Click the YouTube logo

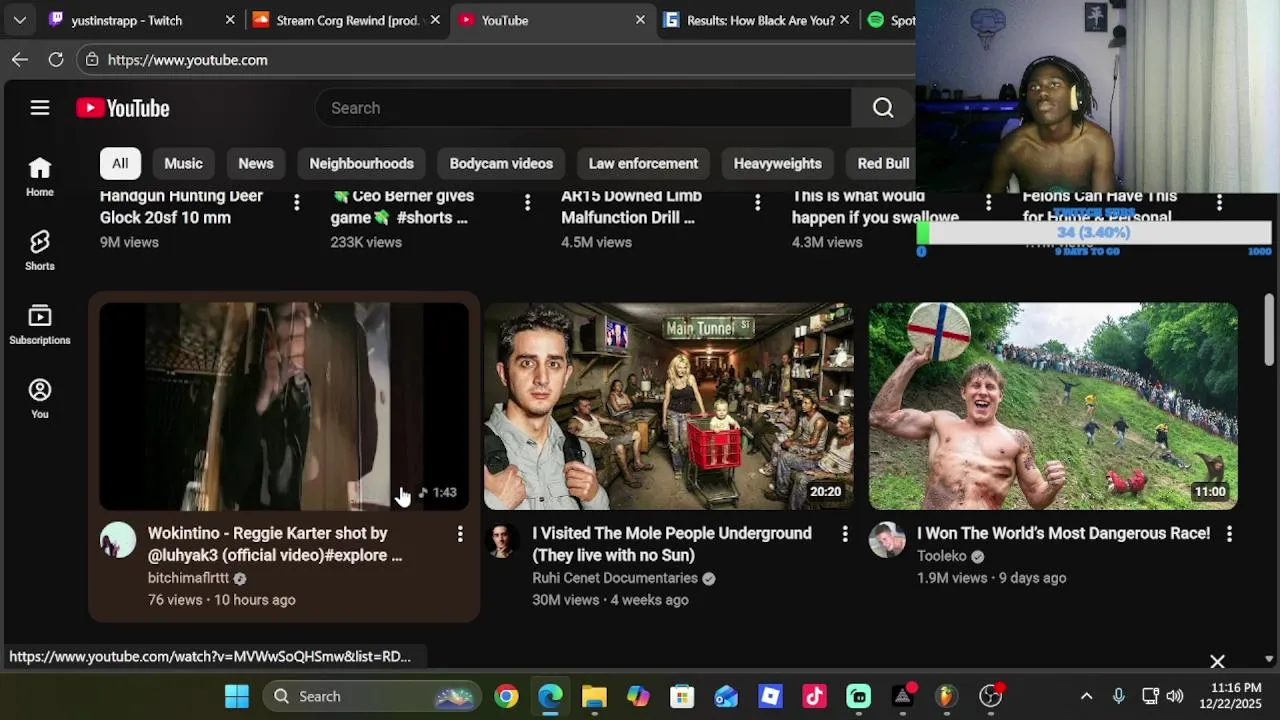[x=123, y=108]
